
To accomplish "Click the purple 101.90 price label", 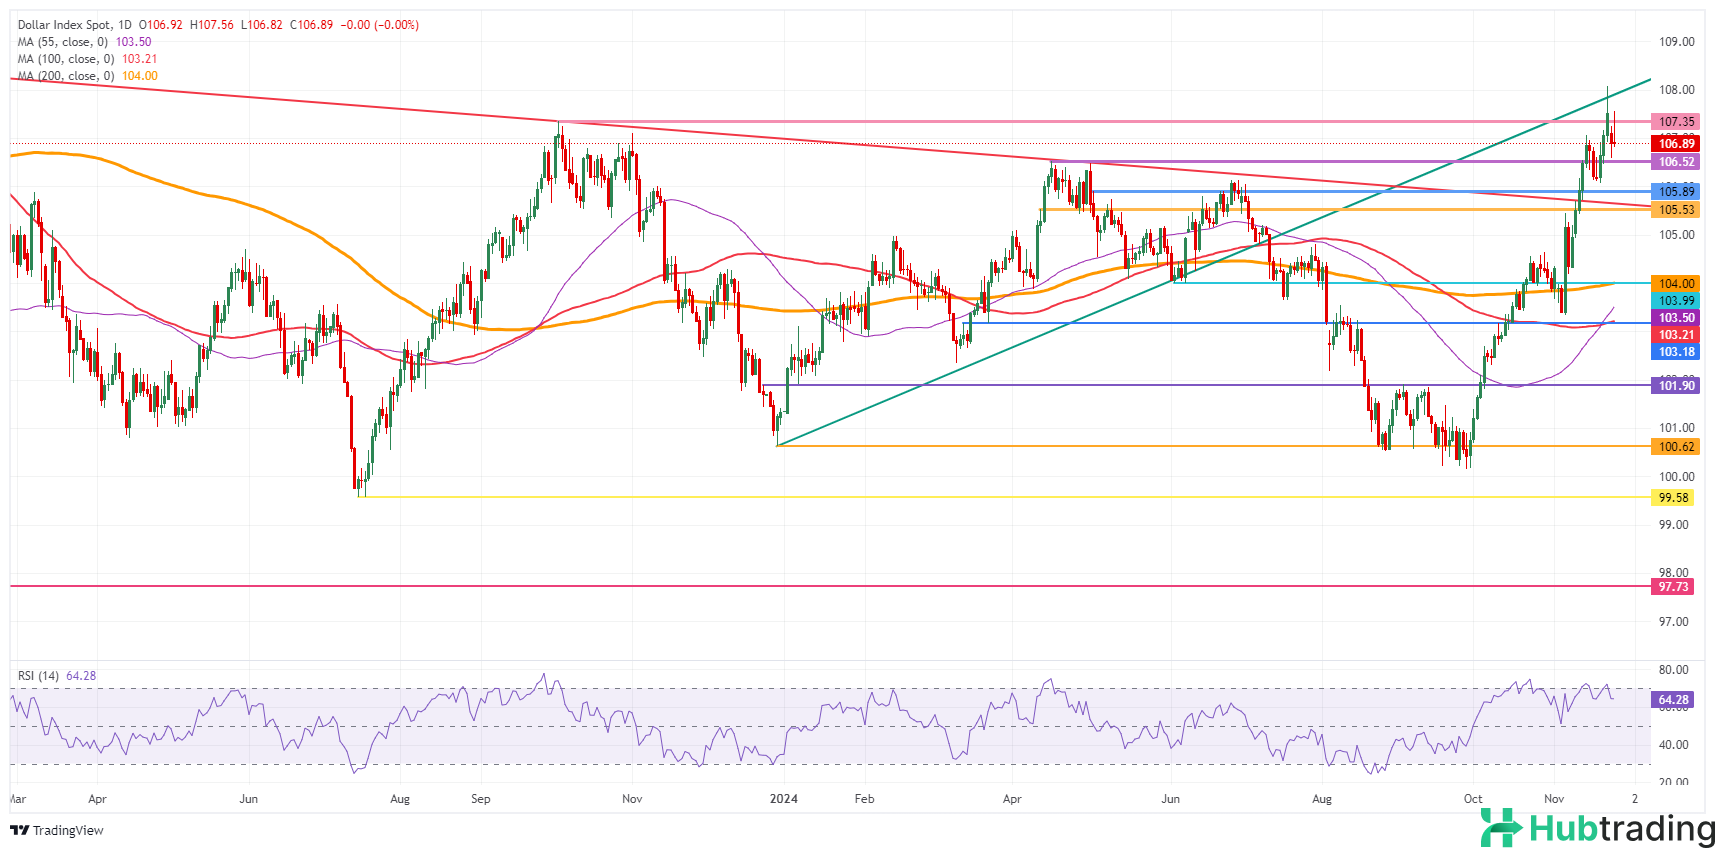I will [x=1676, y=386].
